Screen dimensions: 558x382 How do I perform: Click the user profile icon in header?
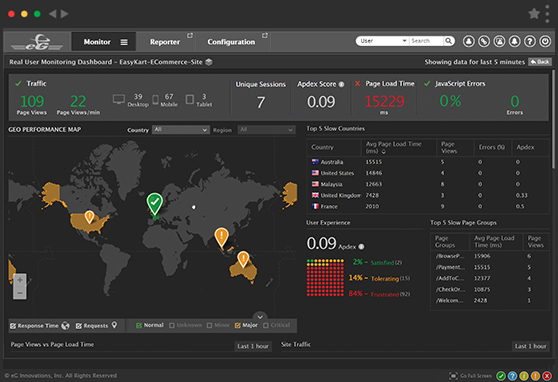(469, 41)
